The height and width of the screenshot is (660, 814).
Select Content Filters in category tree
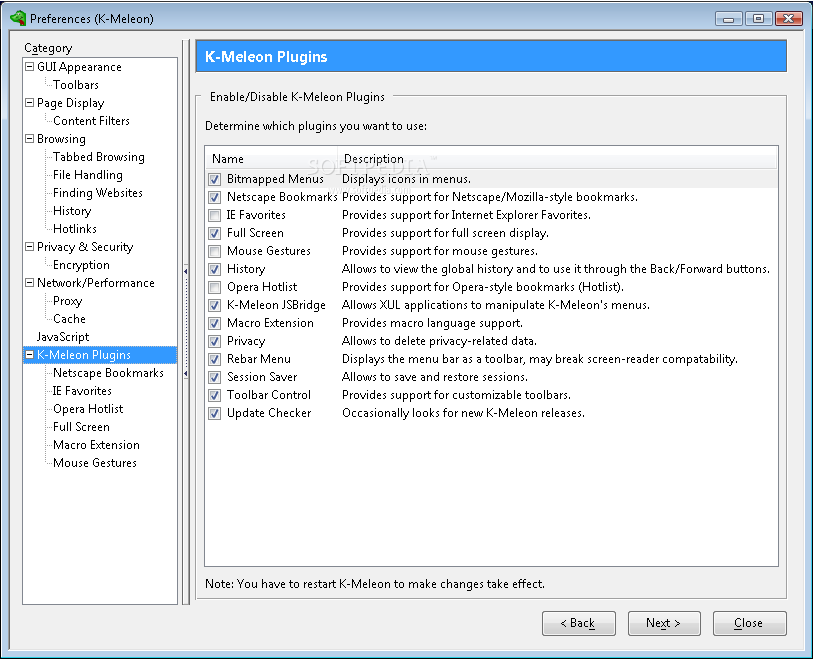pyautogui.click(x=91, y=120)
